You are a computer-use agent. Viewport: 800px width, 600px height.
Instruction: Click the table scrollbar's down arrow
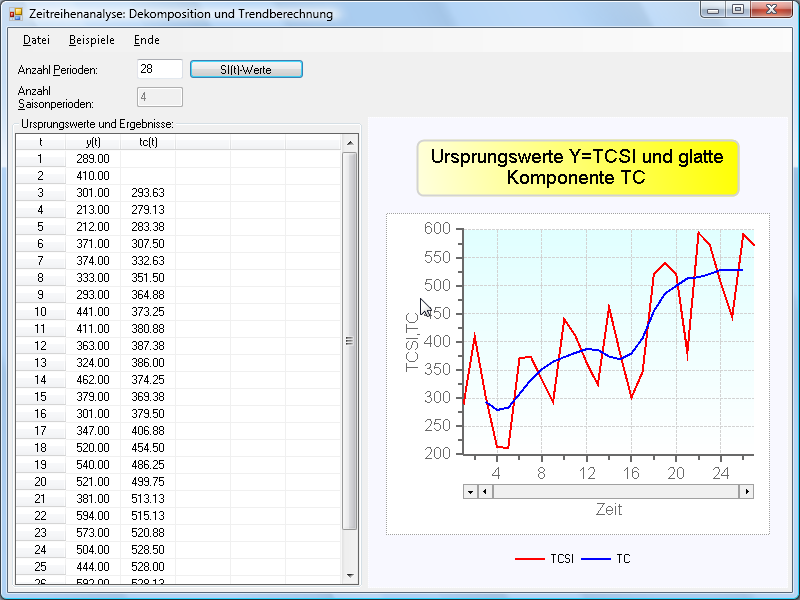pos(350,575)
